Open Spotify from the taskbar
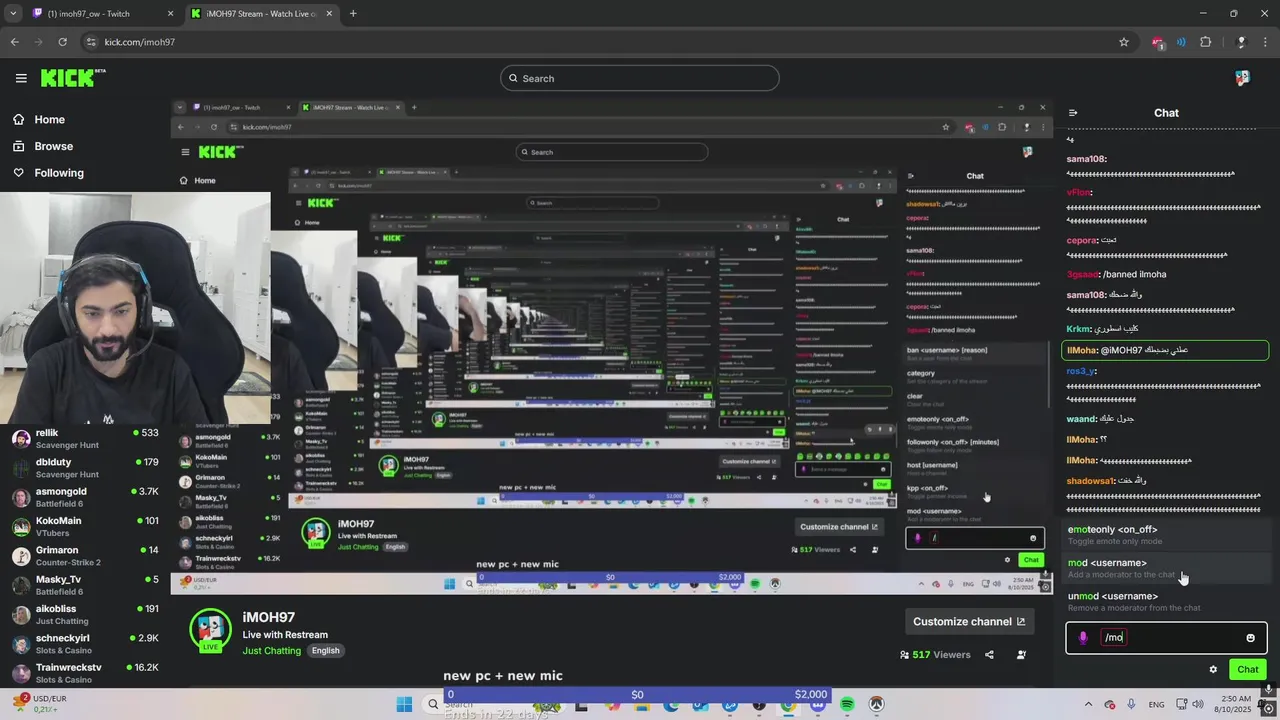This screenshot has width=1280, height=720. (x=847, y=704)
